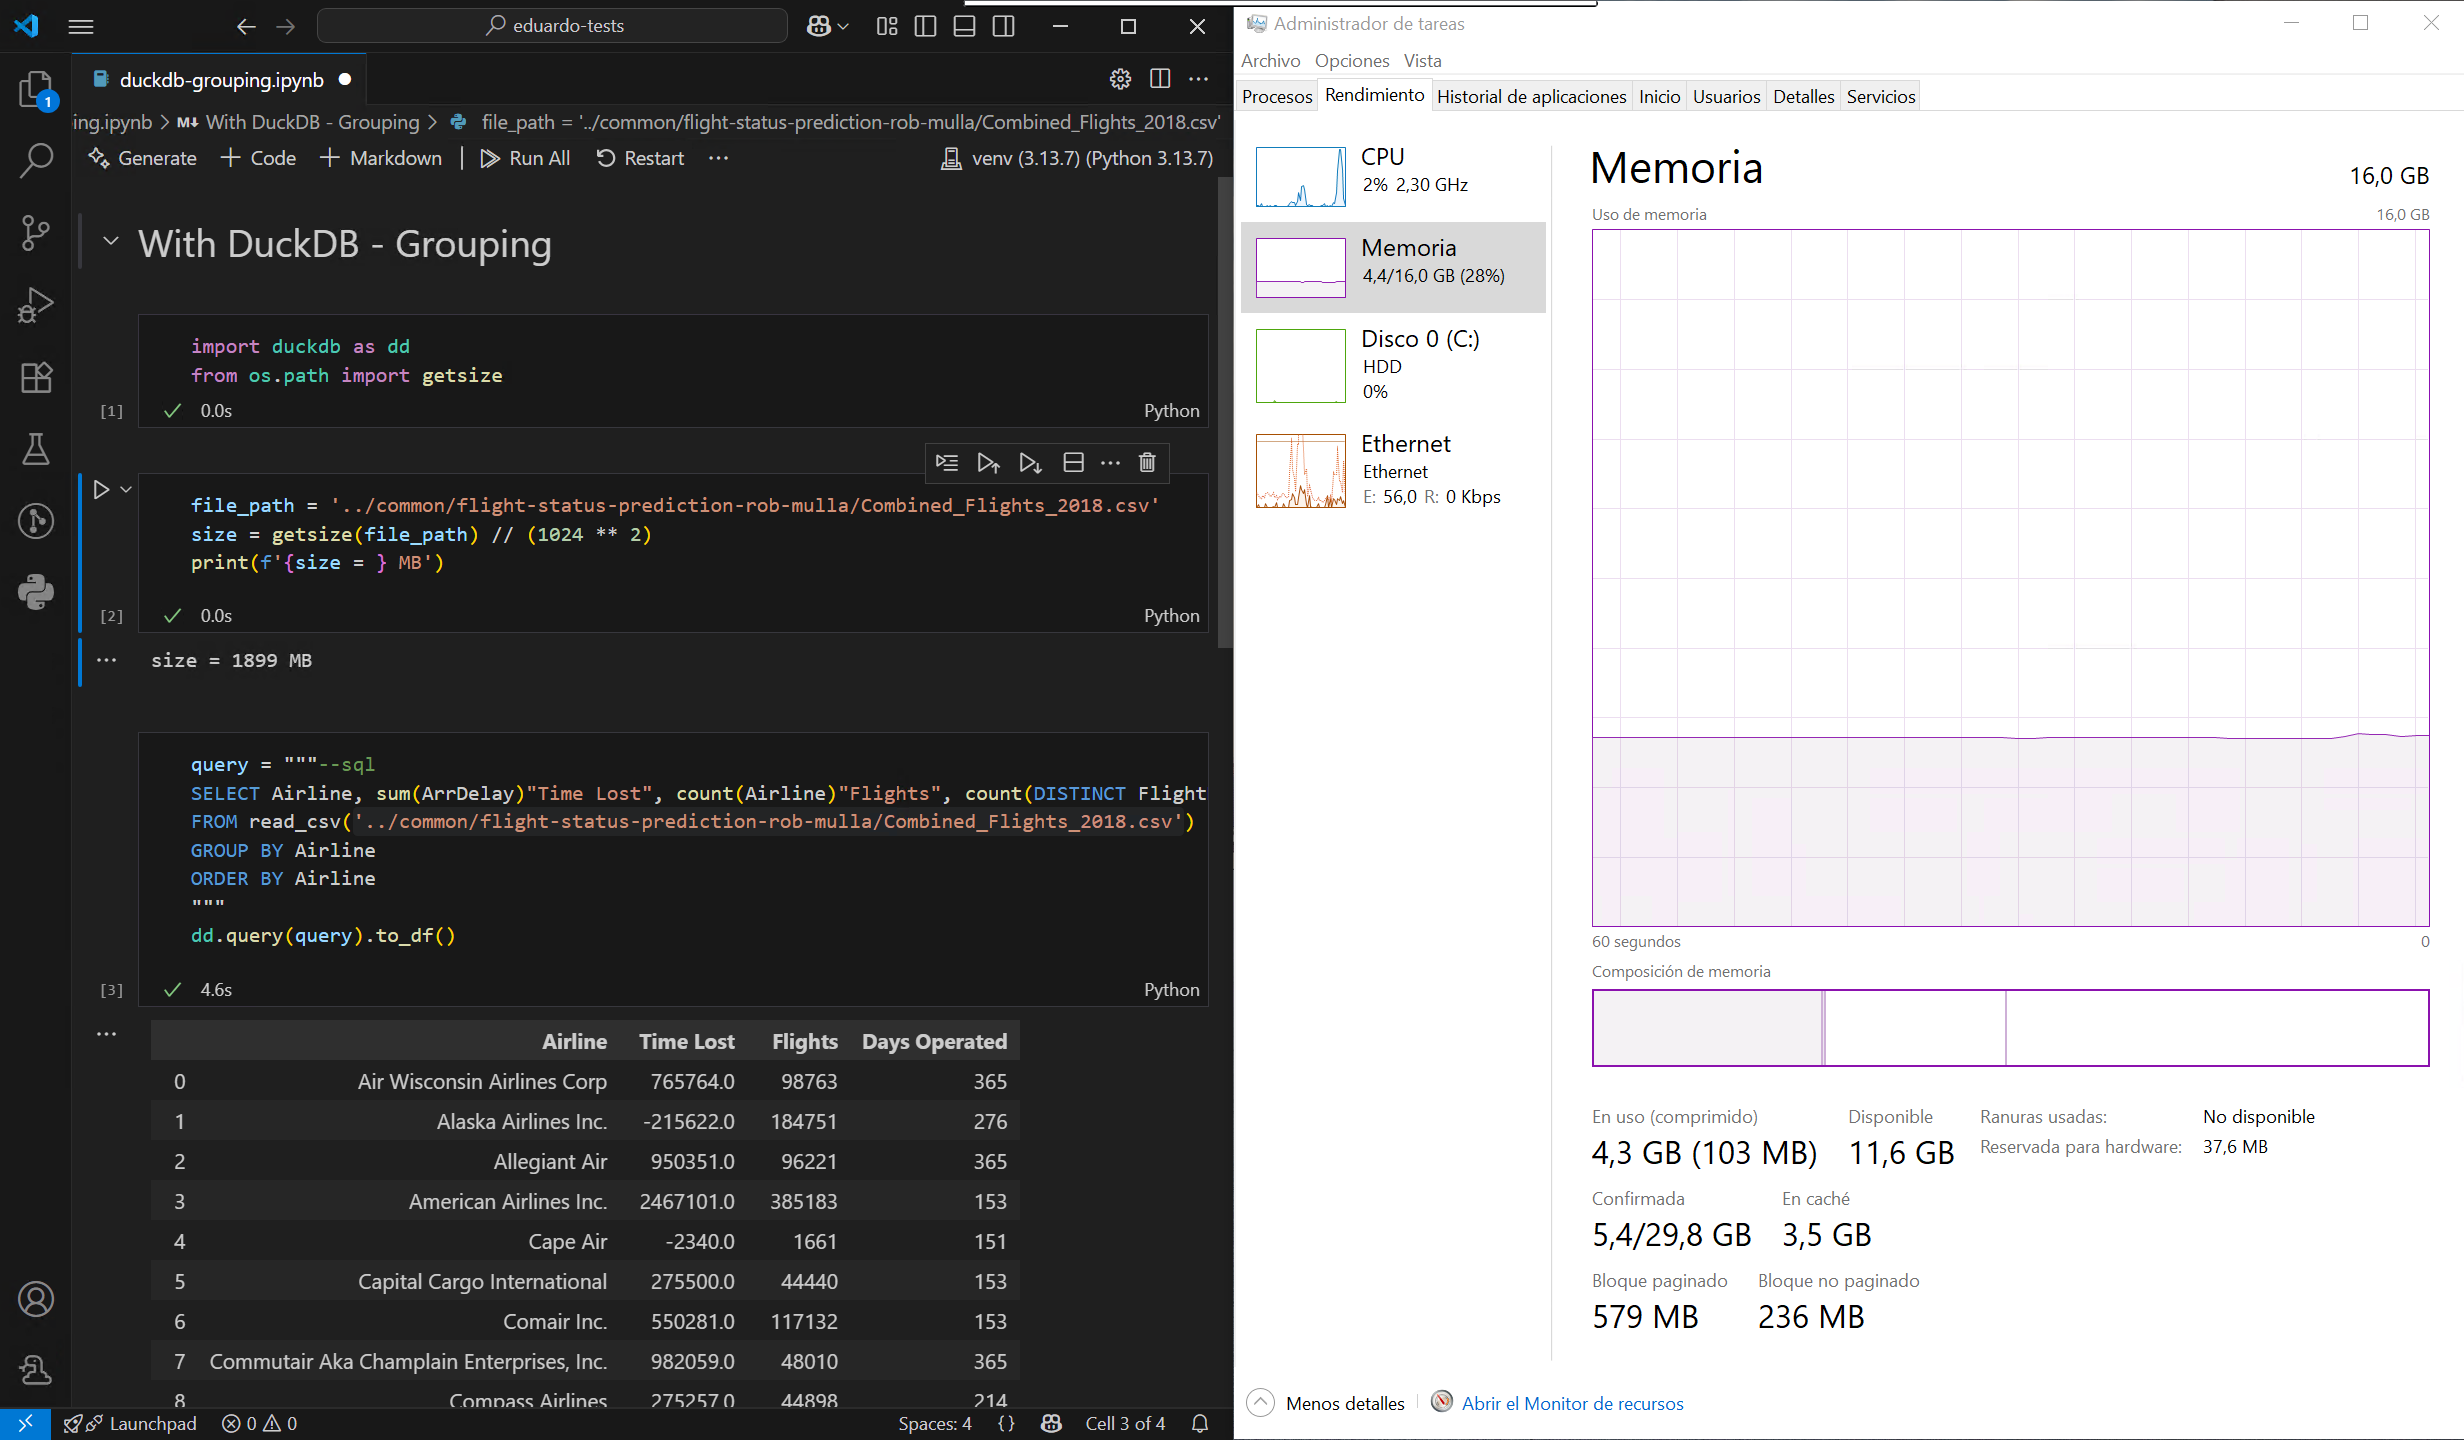Toggle the secondary sidebar layout
The image size is (2464, 1440).
pyautogui.click(x=1003, y=26)
